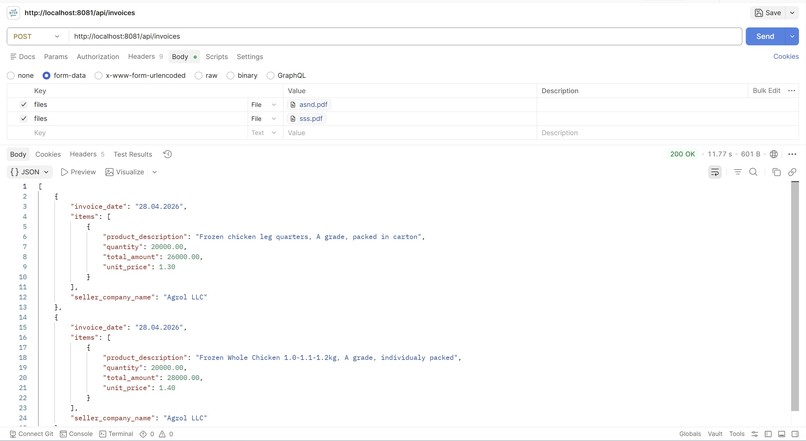Image resolution: width=806 pixels, height=441 pixels.
Task: Click the filter response icon
Action: [x=738, y=172]
